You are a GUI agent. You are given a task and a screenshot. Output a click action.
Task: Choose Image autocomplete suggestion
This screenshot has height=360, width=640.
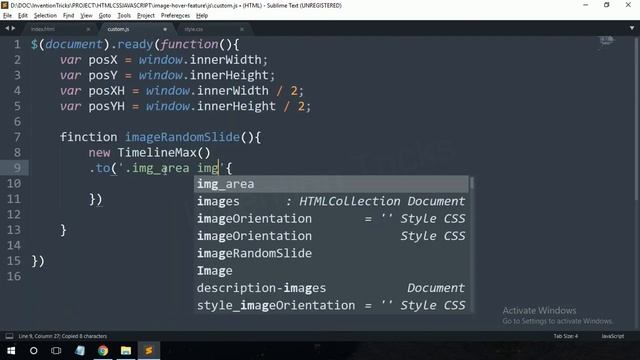coord(331,271)
